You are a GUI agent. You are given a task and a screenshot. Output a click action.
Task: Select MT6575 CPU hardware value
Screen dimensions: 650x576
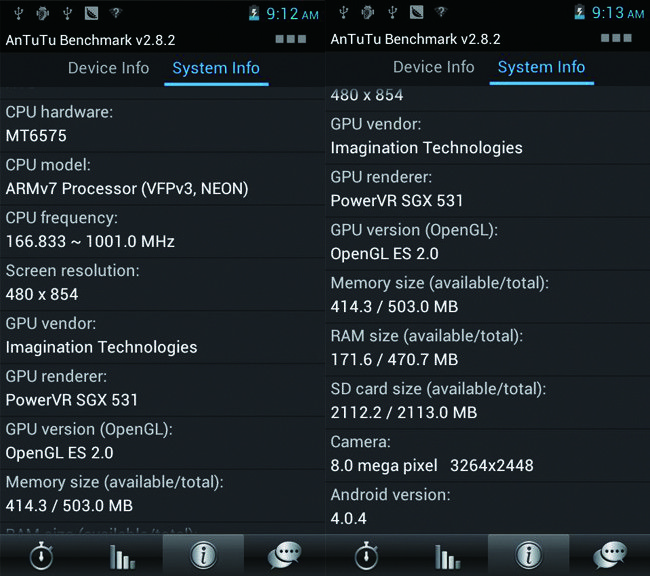click(x=36, y=136)
